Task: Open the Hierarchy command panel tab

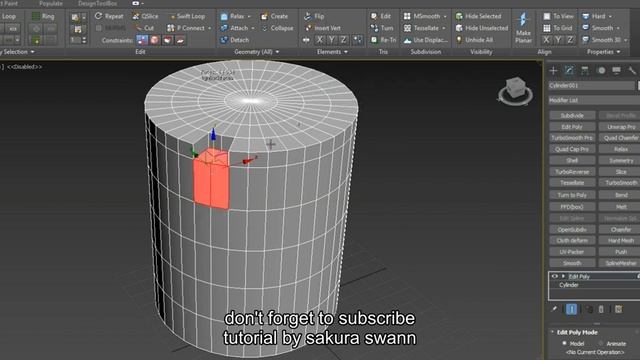Action: 585,71
